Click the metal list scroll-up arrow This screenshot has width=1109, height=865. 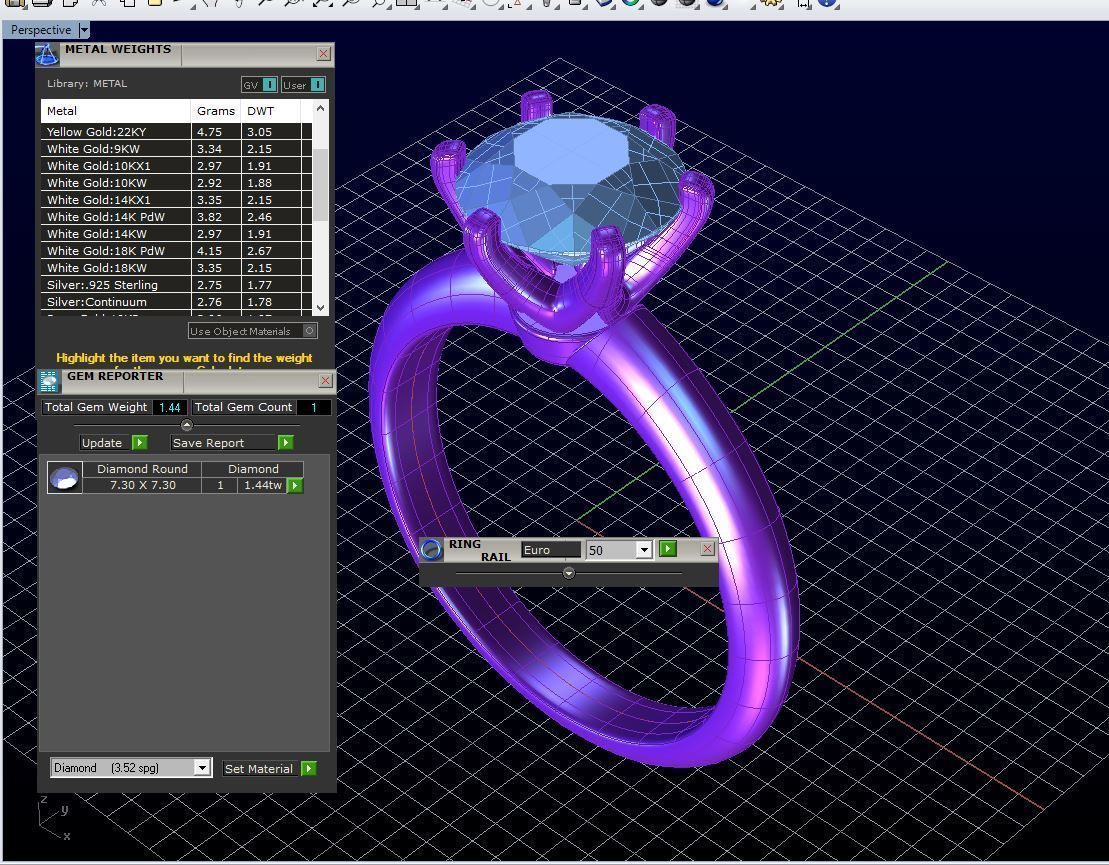[x=320, y=108]
